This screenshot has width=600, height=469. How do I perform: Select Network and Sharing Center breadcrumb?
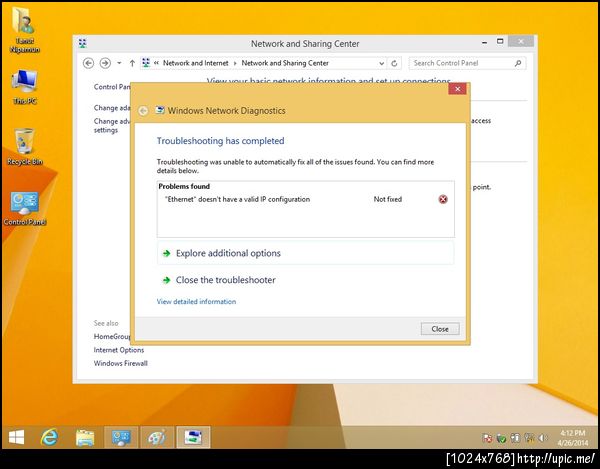coord(285,63)
